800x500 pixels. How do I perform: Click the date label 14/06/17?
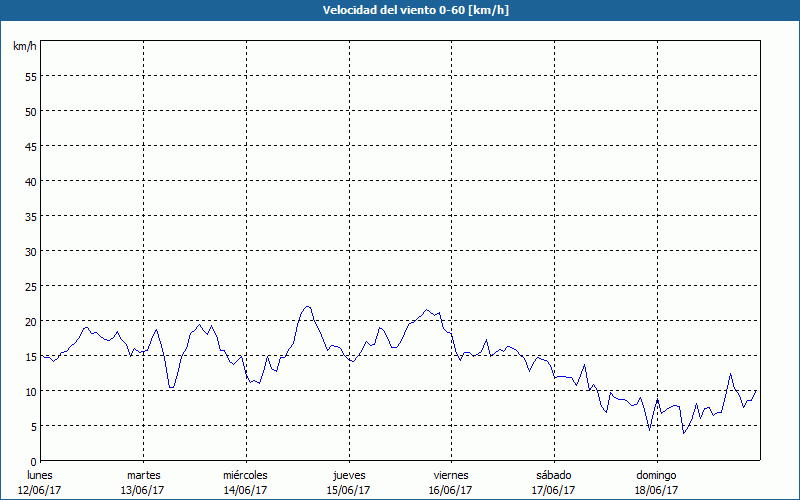[245, 490]
